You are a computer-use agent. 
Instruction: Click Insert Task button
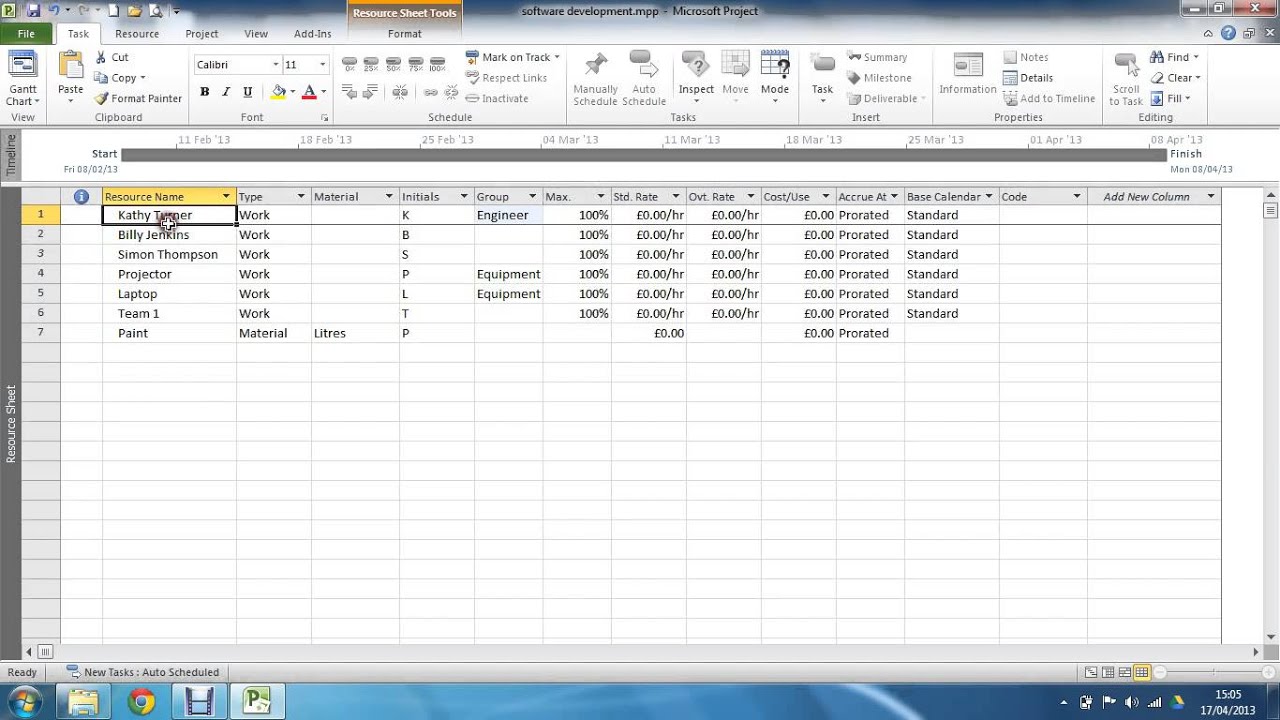pyautogui.click(x=822, y=77)
